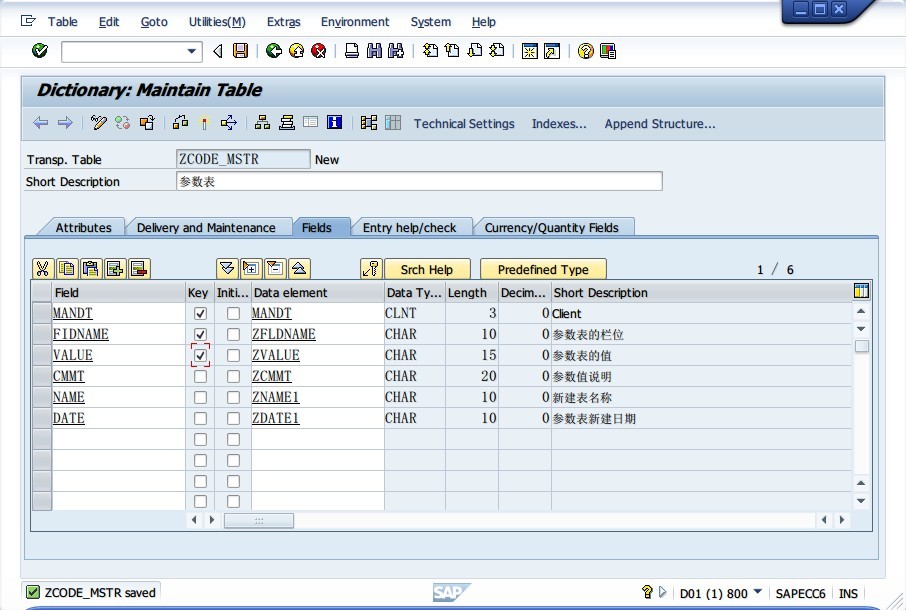Click the Print icon in standard toolbar
The image size is (906, 610).
pyautogui.click(x=351, y=51)
